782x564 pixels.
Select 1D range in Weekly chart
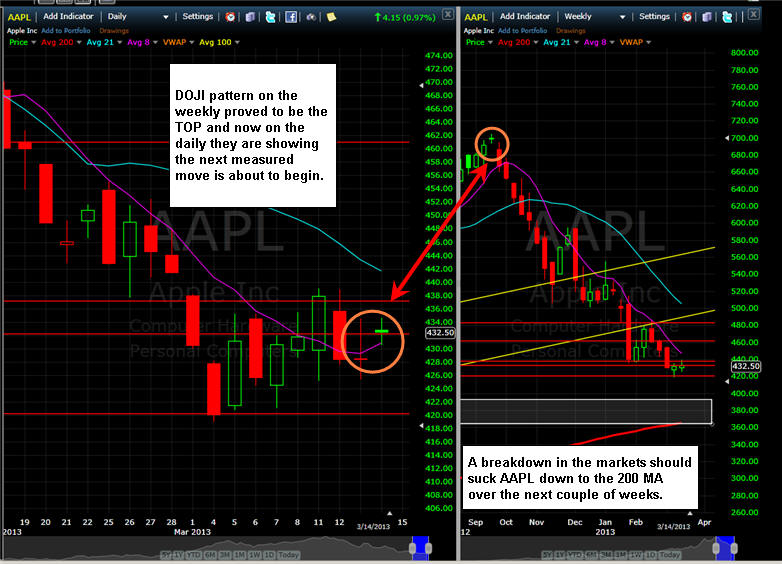coord(650,555)
